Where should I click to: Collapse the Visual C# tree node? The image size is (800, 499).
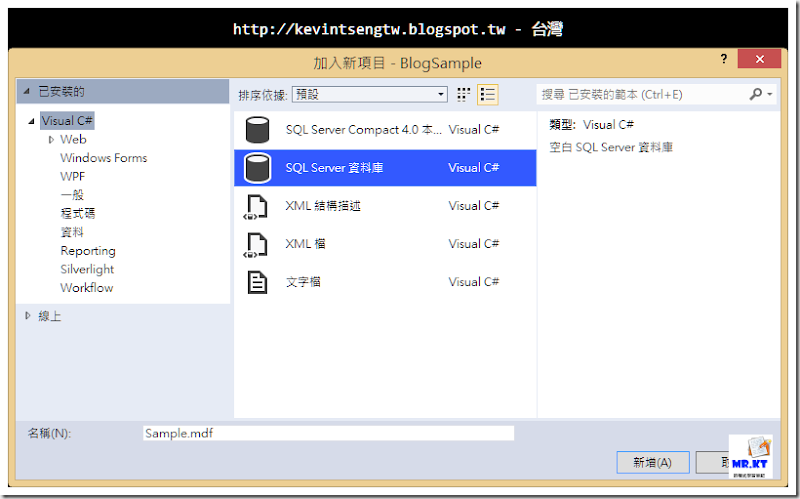coord(32,121)
